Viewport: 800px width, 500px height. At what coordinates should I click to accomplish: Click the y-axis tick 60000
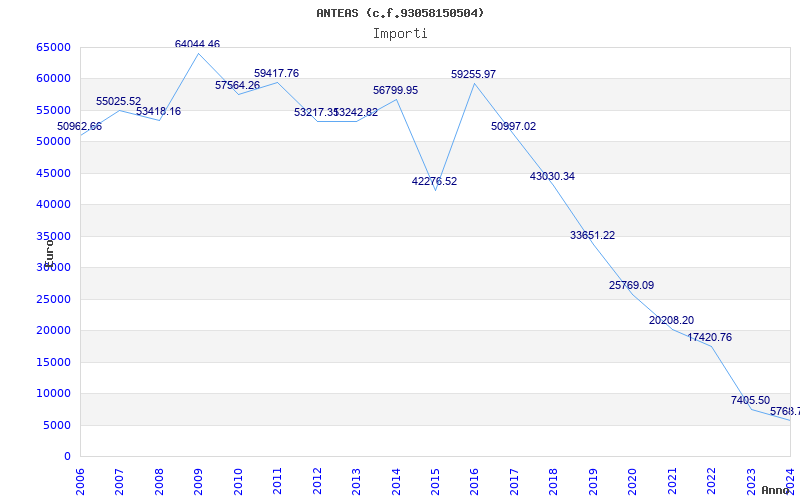click(54, 79)
